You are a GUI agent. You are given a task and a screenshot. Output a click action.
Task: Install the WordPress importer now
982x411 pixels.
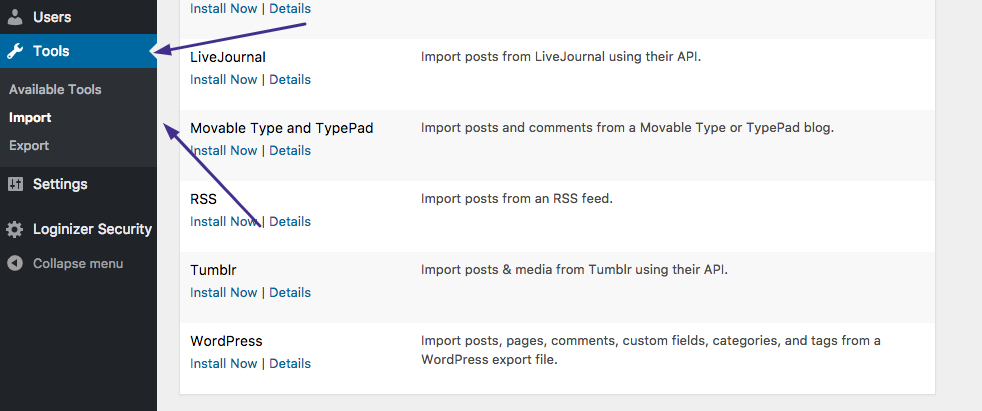coord(223,364)
